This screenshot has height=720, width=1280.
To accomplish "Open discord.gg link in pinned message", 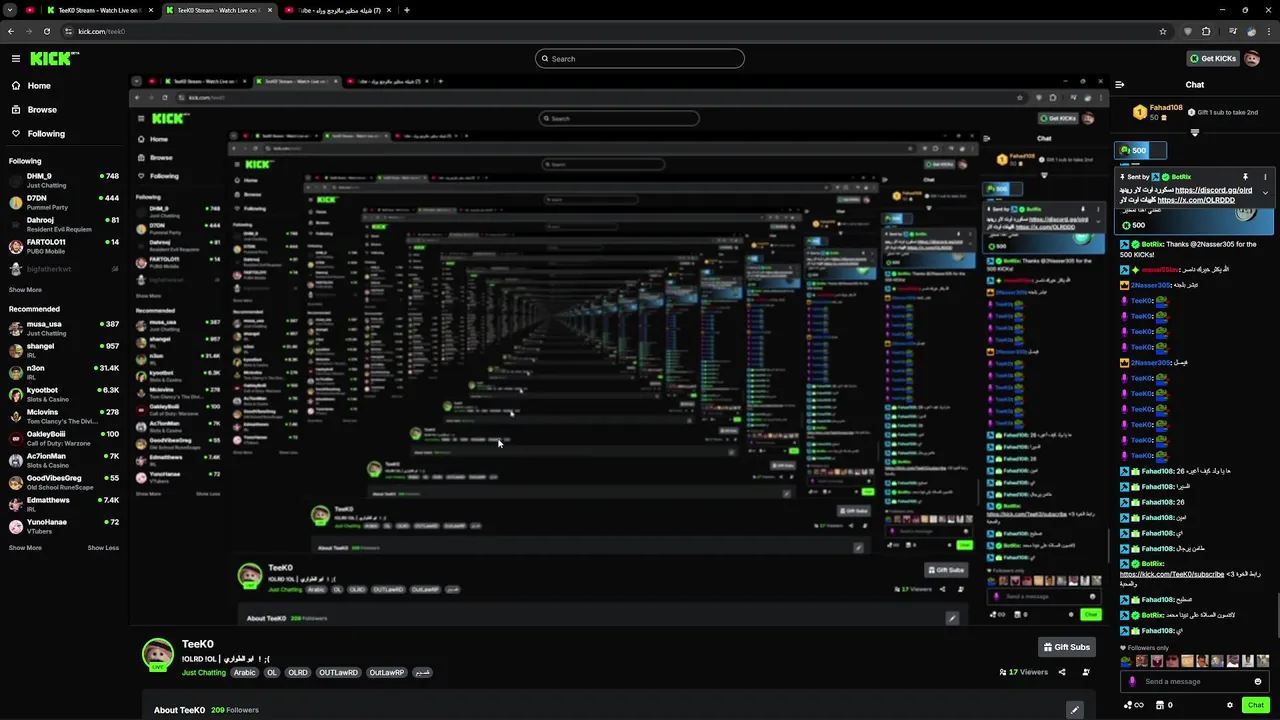I will tap(1214, 190).
